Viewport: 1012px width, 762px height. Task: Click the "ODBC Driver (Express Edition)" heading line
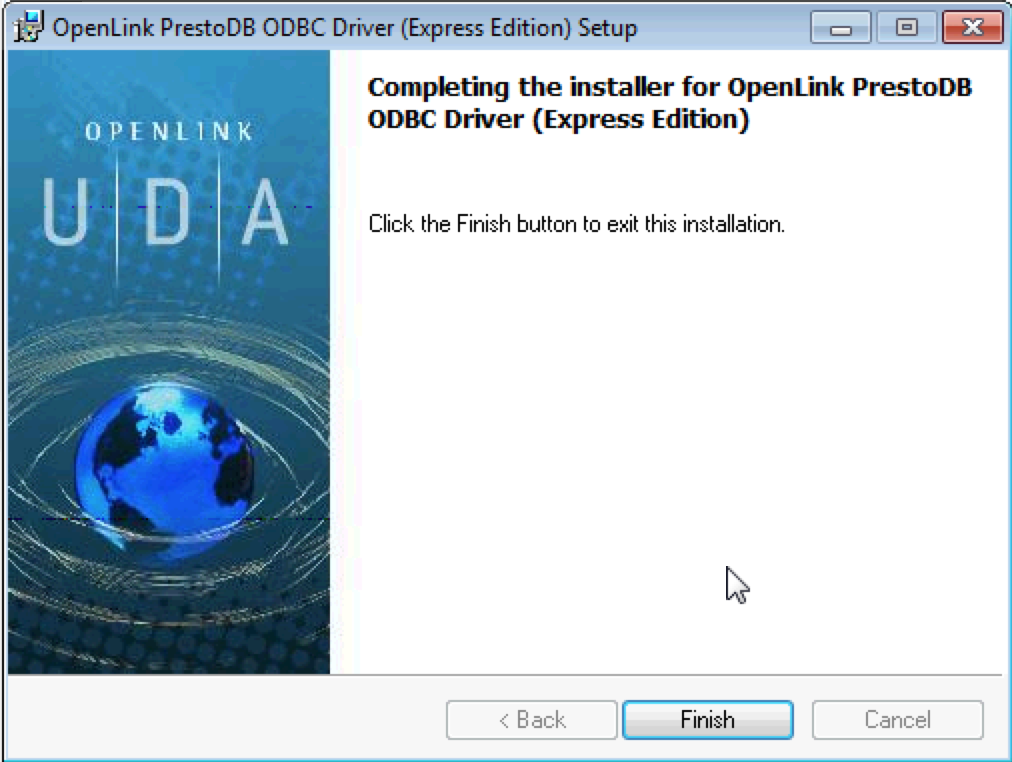click(x=558, y=119)
